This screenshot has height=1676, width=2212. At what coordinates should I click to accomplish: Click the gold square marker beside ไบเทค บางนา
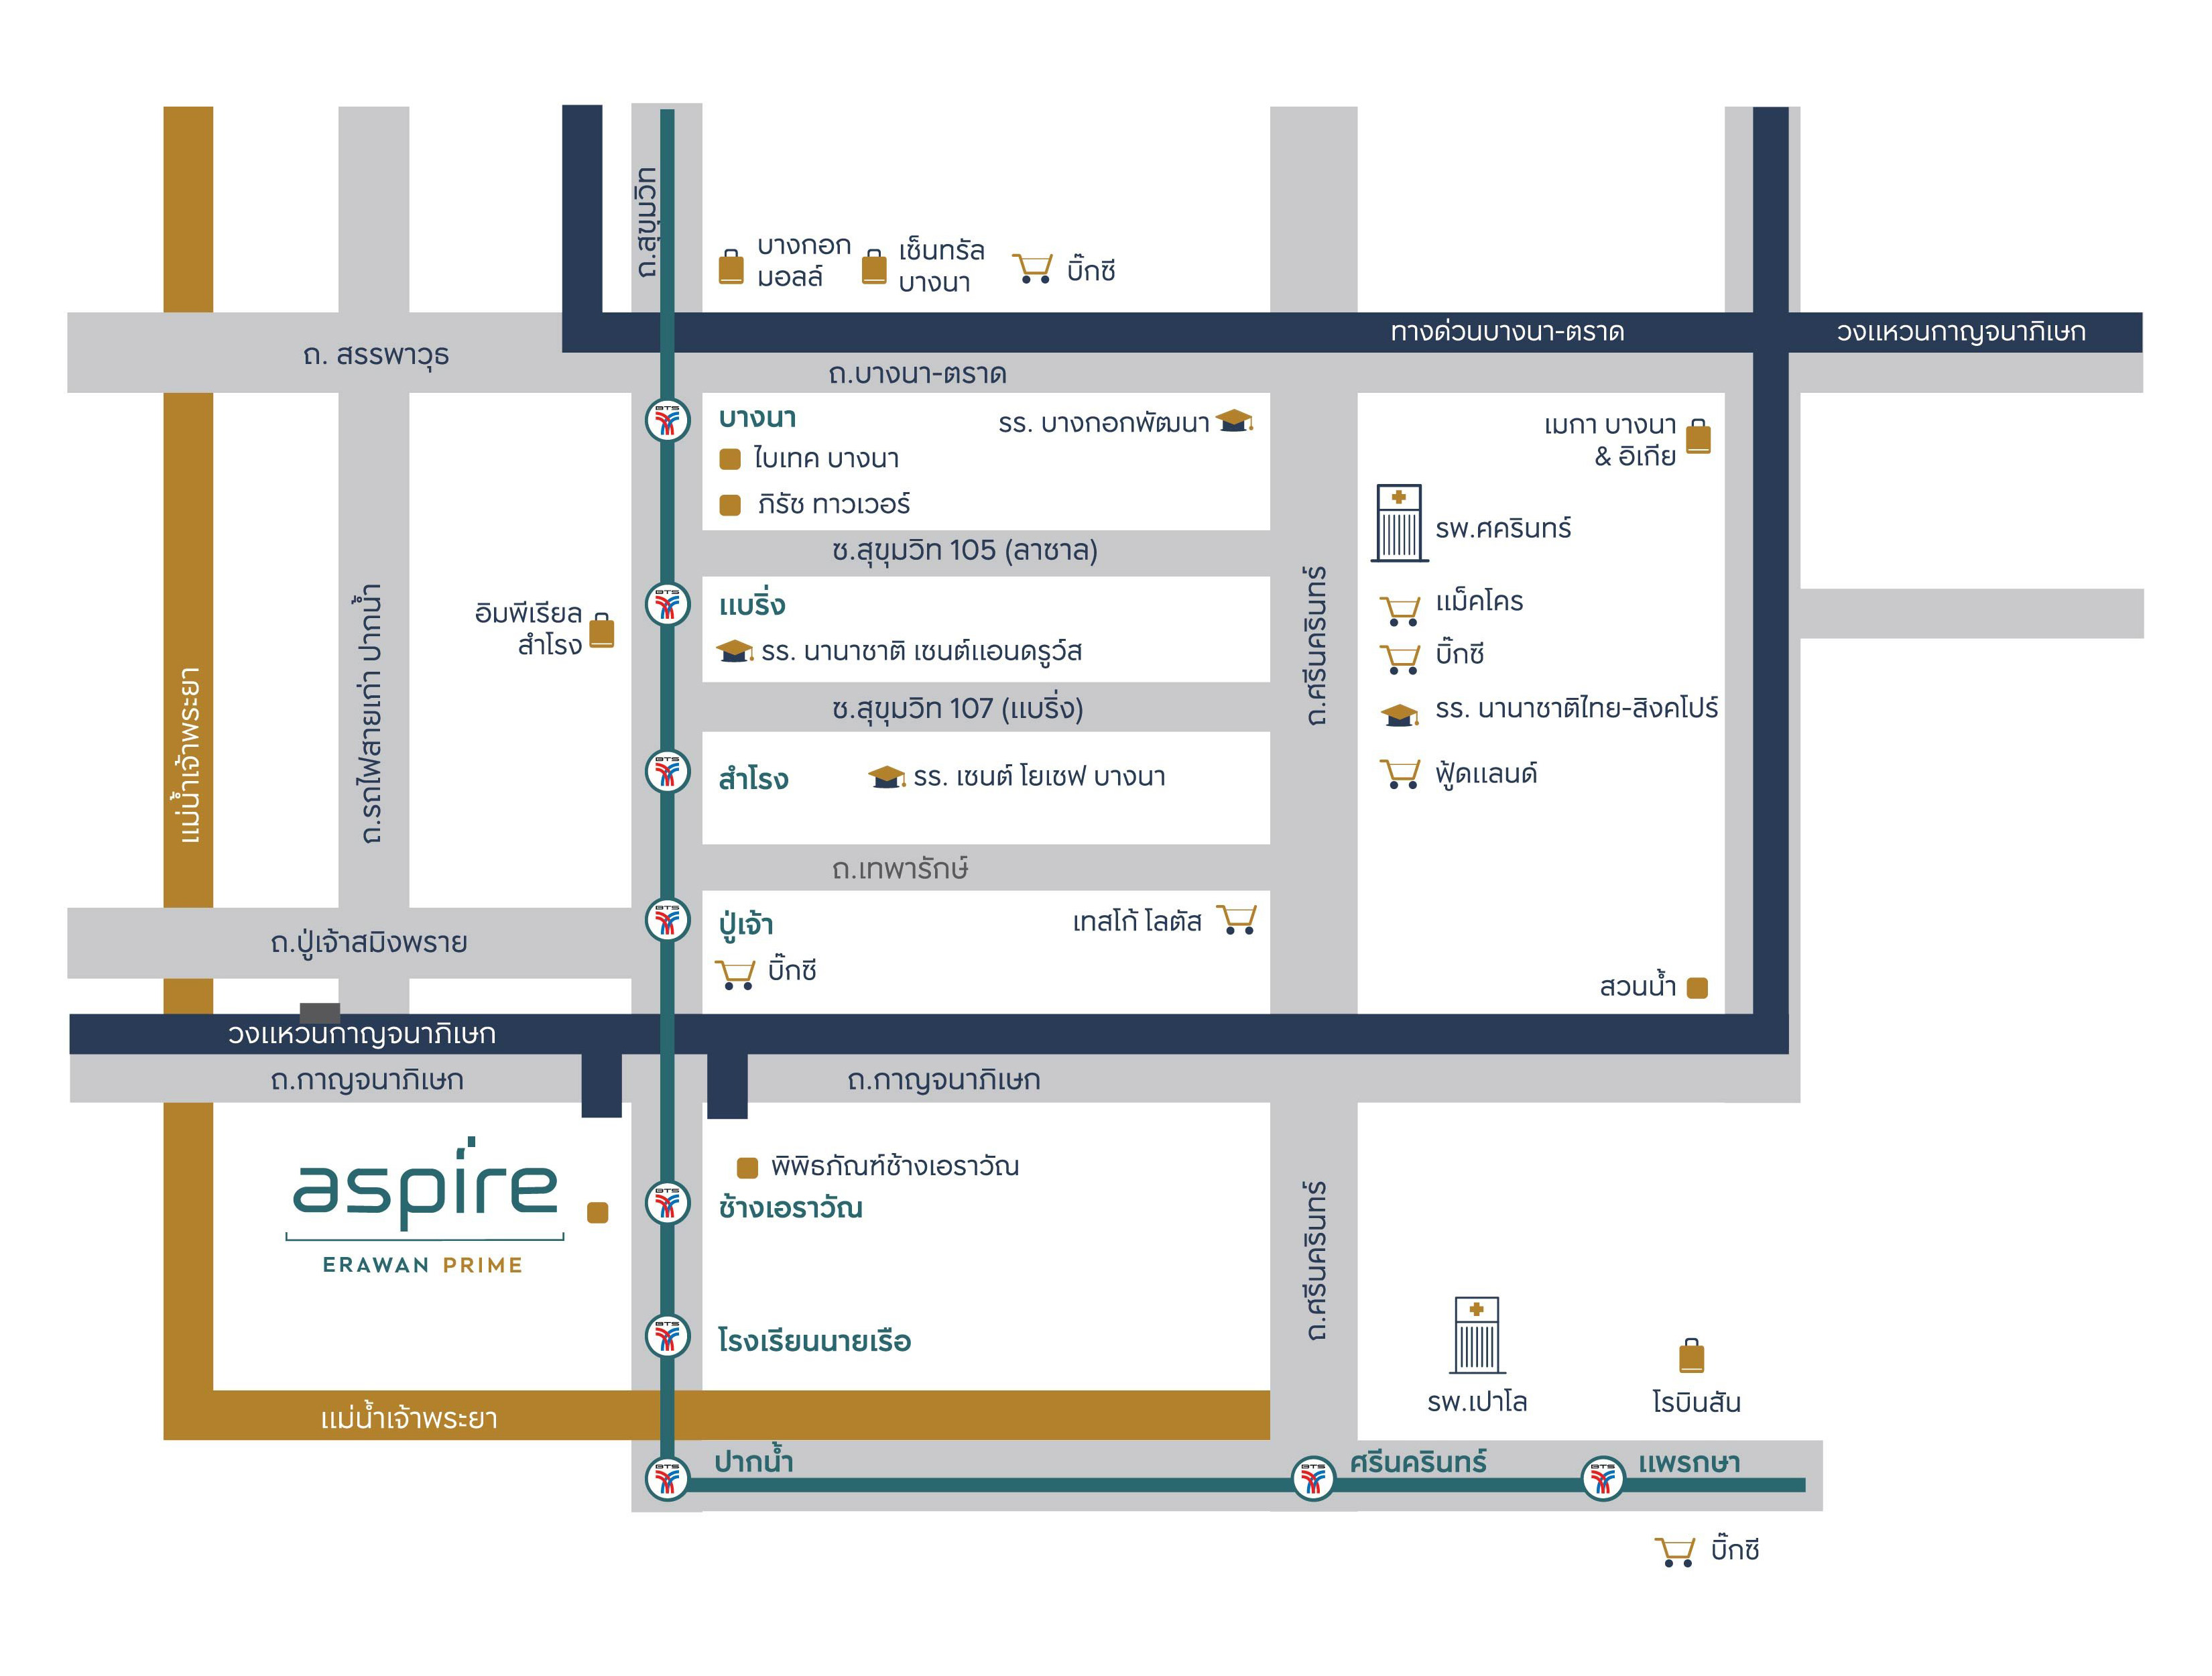pos(730,459)
